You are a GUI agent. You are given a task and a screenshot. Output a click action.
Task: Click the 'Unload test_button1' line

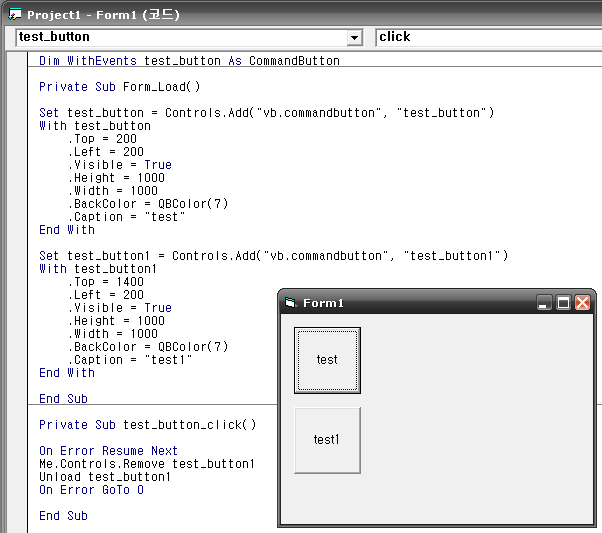tap(105, 477)
